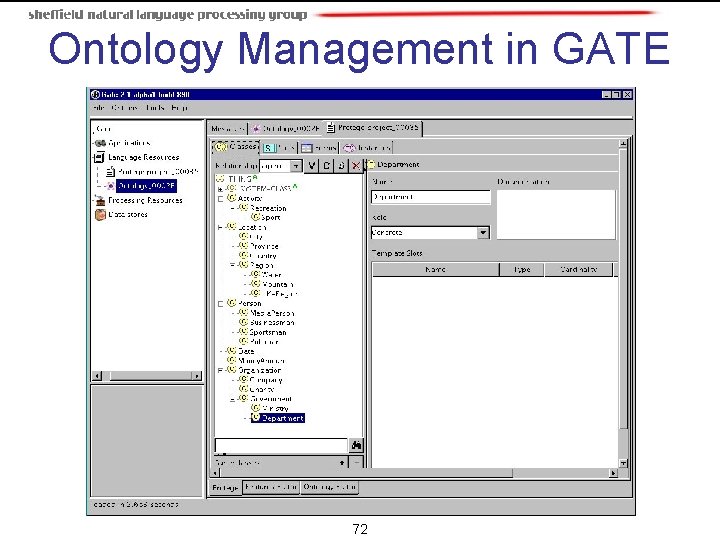Click the class search input field
This screenshot has height=540, width=720.
[x=281, y=445]
